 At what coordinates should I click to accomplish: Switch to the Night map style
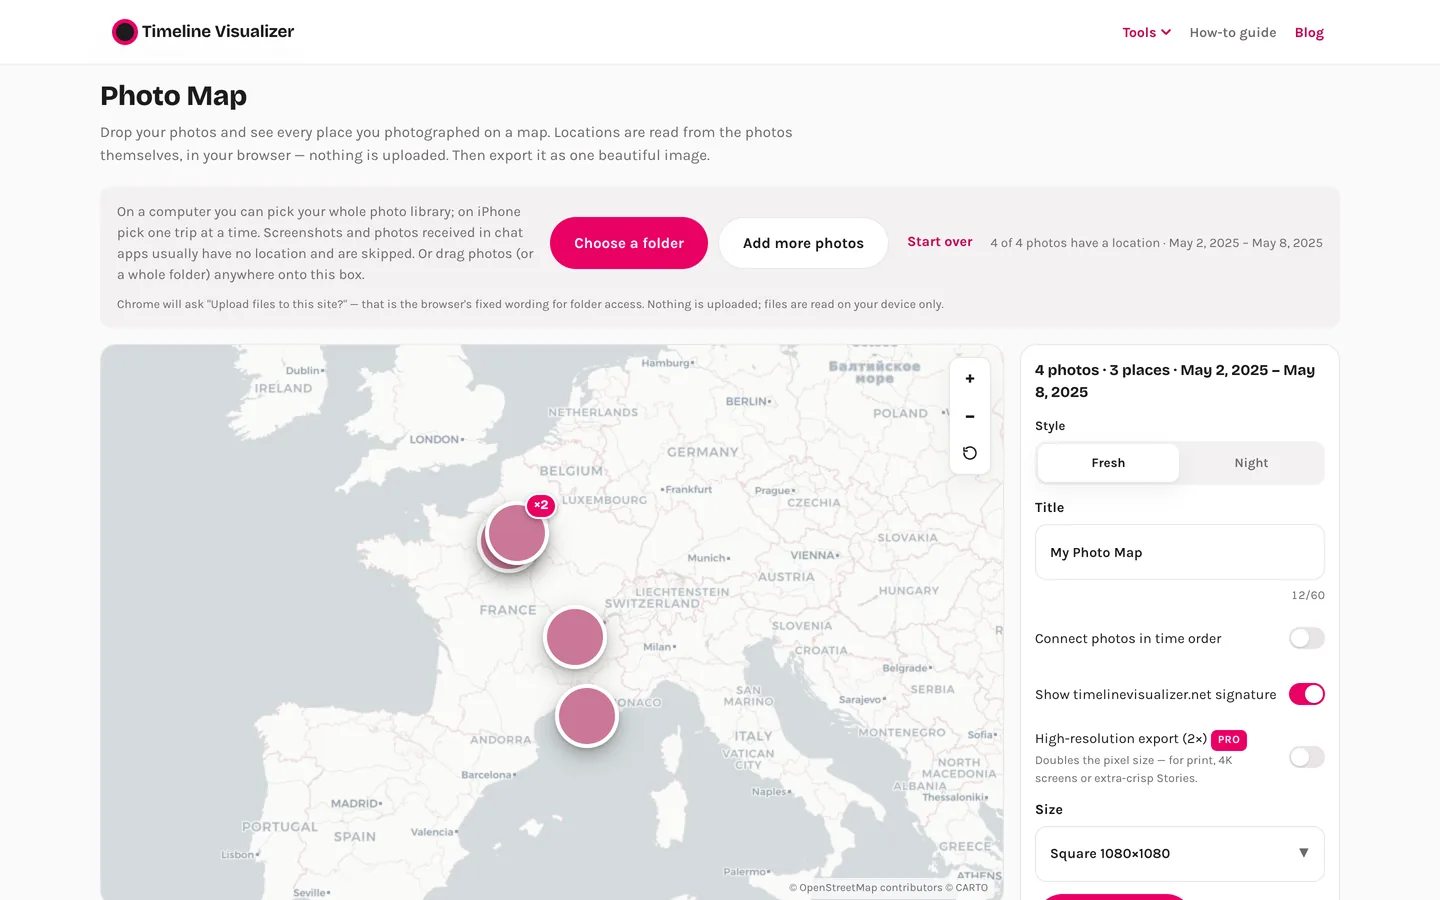(1251, 463)
